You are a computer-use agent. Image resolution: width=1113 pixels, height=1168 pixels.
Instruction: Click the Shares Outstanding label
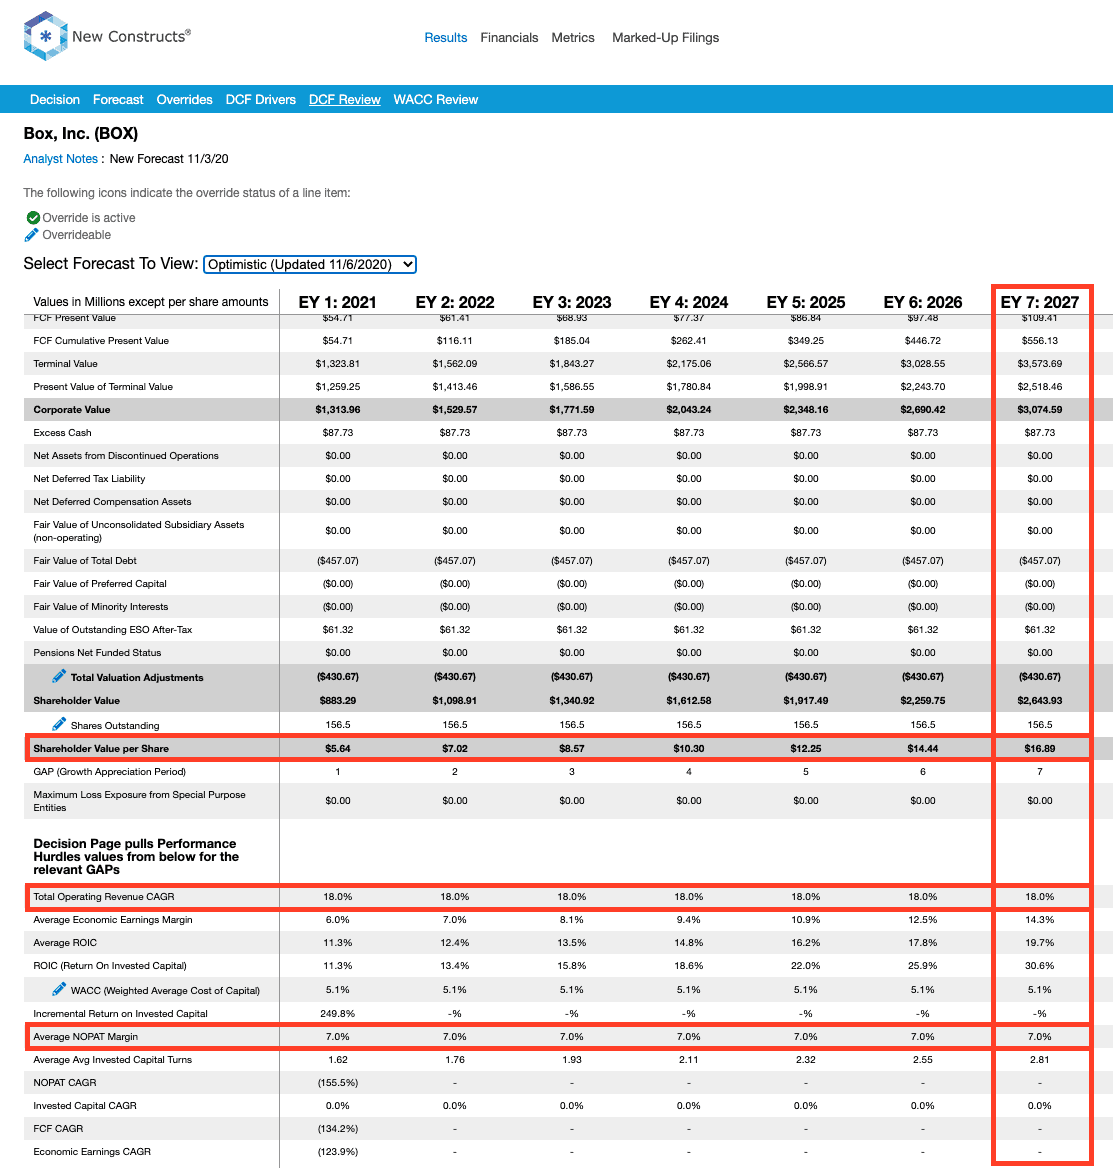click(x=115, y=725)
